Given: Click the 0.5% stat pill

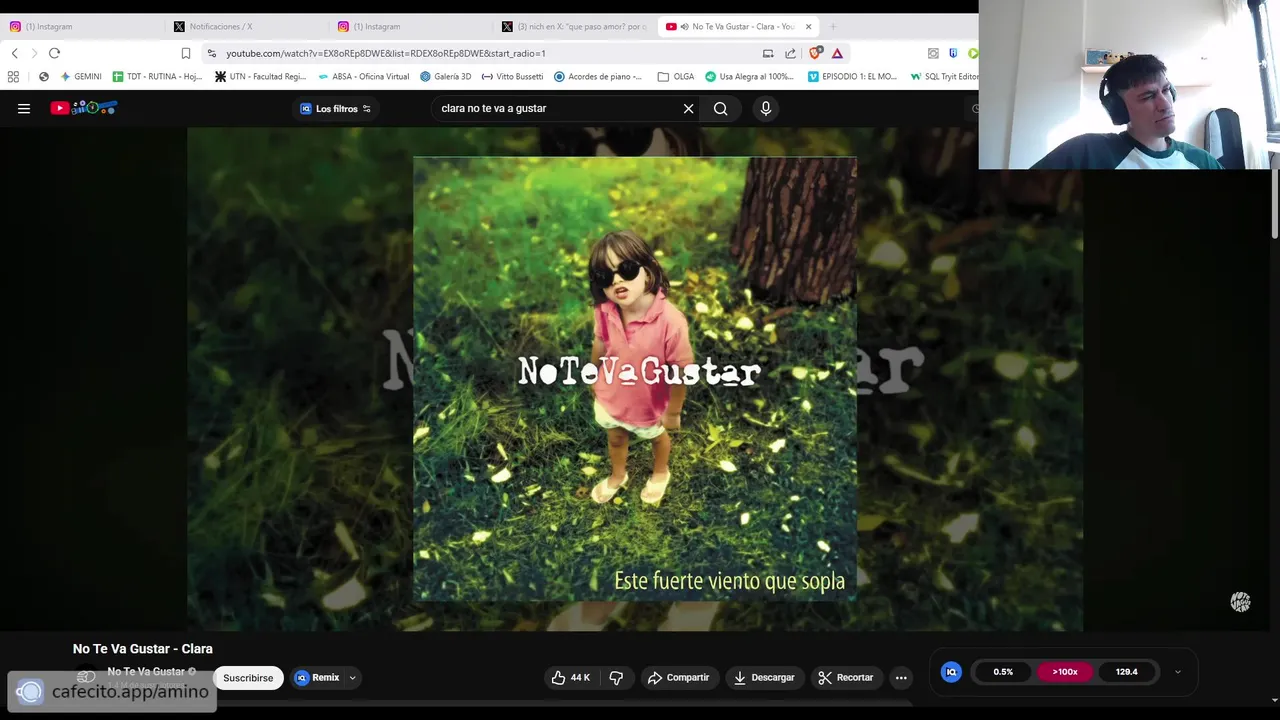Looking at the screenshot, I should (x=1003, y=672).
